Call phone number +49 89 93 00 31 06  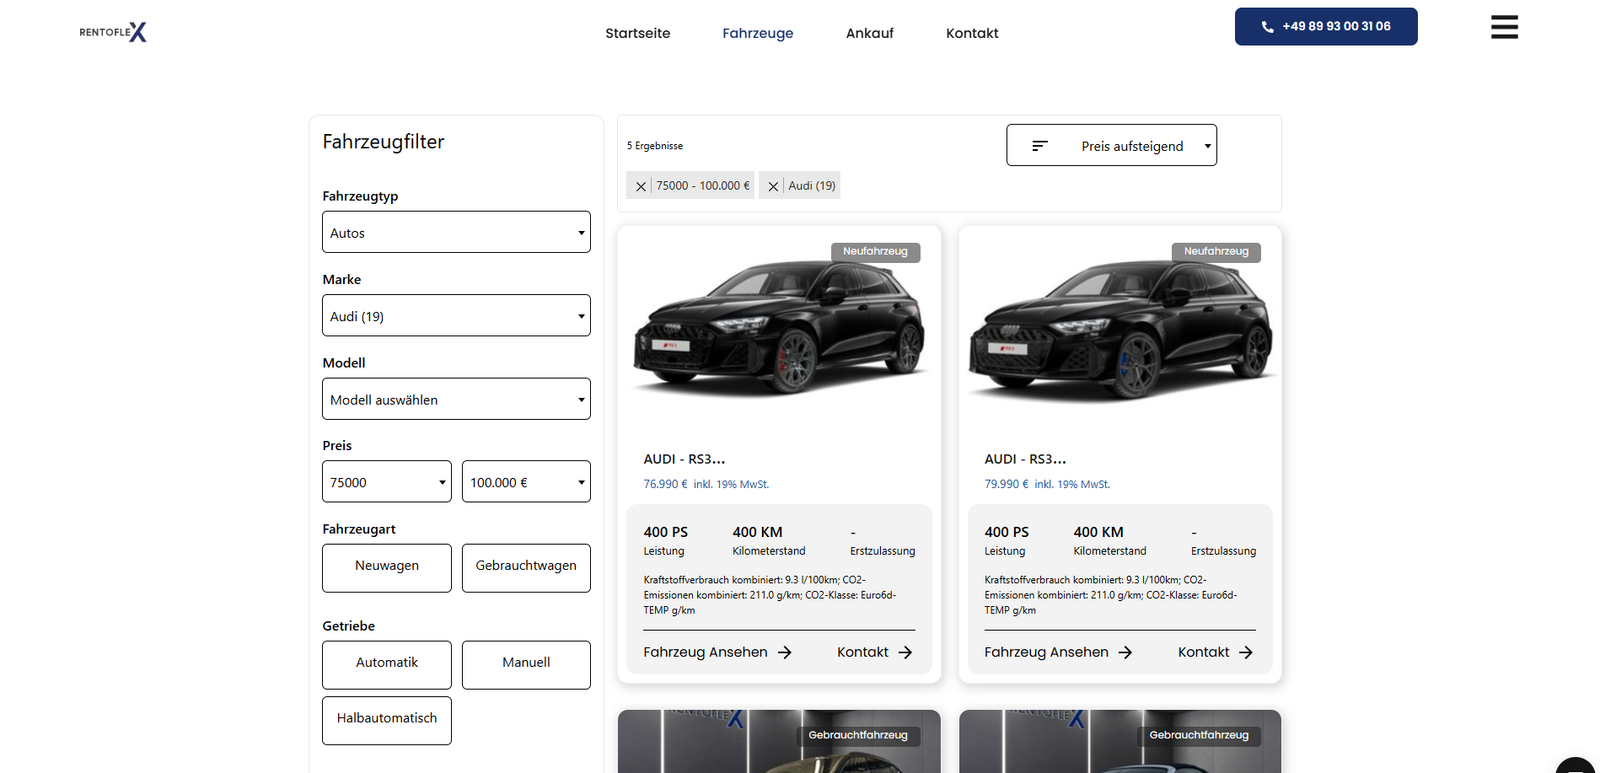[x=1325, y=27]
